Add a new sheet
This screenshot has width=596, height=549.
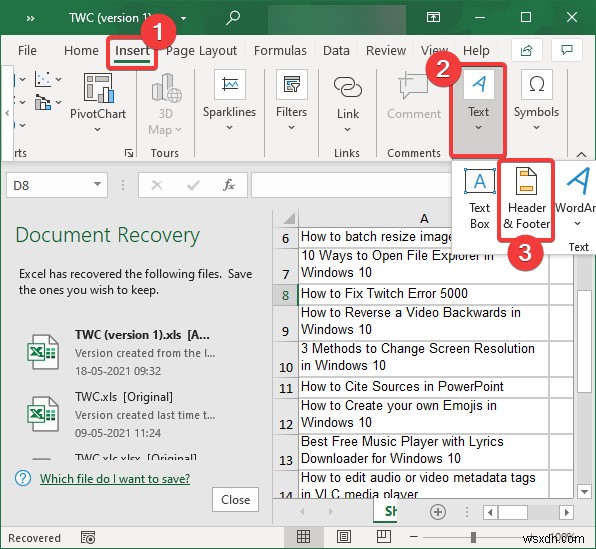437,512
